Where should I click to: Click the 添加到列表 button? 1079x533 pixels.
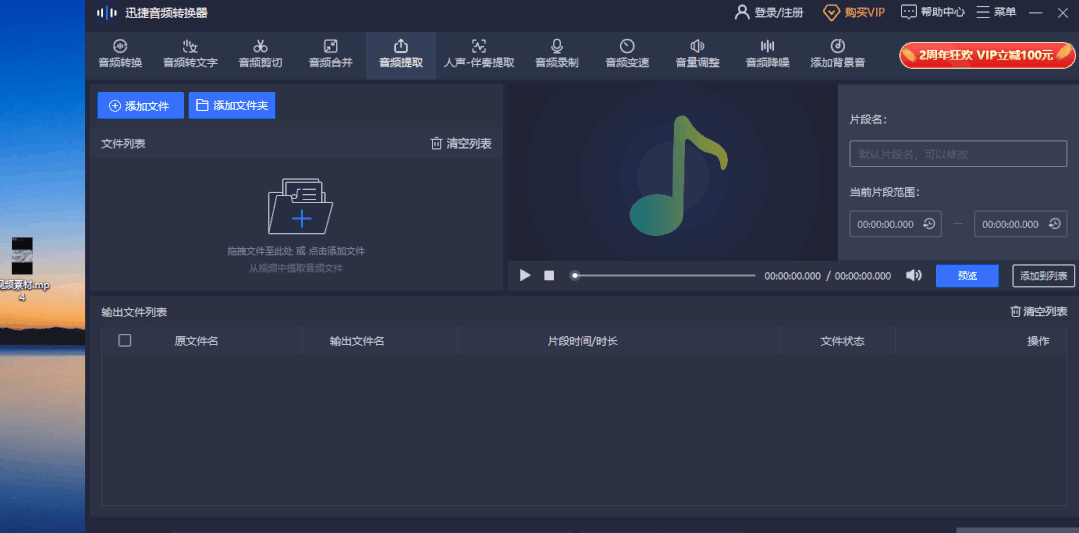coord(1043,275)
